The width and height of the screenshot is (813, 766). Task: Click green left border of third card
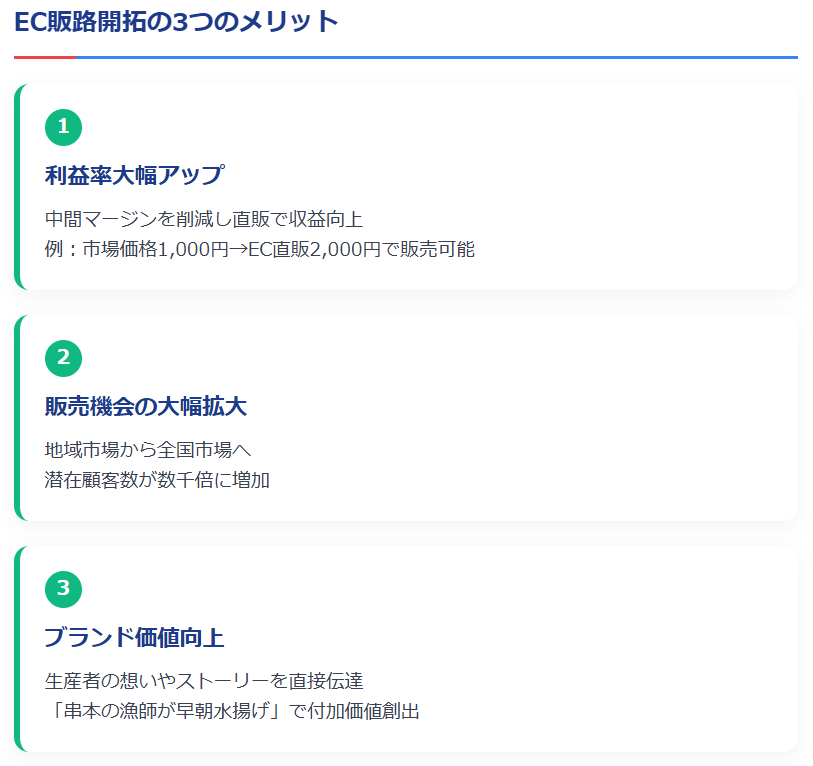[x=17, y=649]
